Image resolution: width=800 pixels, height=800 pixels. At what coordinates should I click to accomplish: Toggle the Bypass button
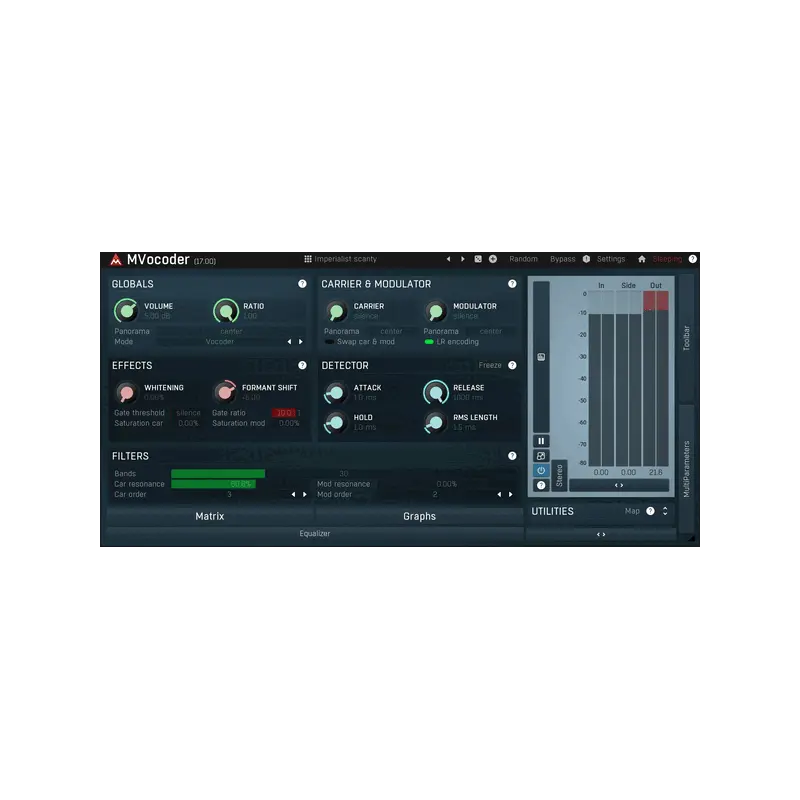click(562, 259)
